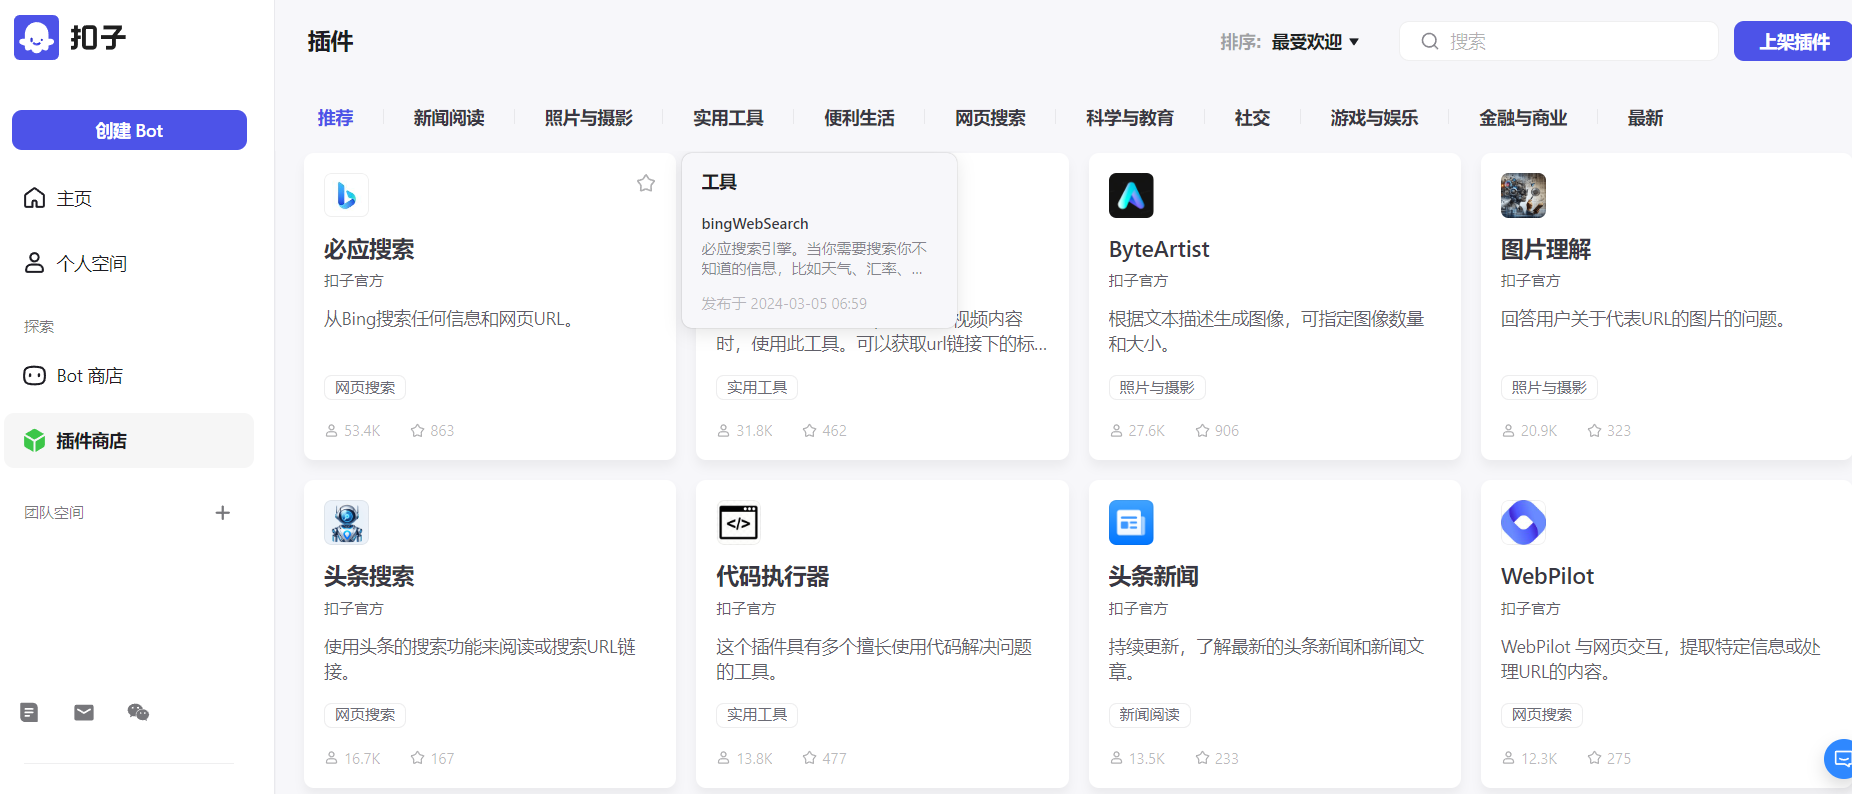1852x794 pixels.
Task: Click 网页搜索 tag on 头条搜索 card
Action: [365, 715]
